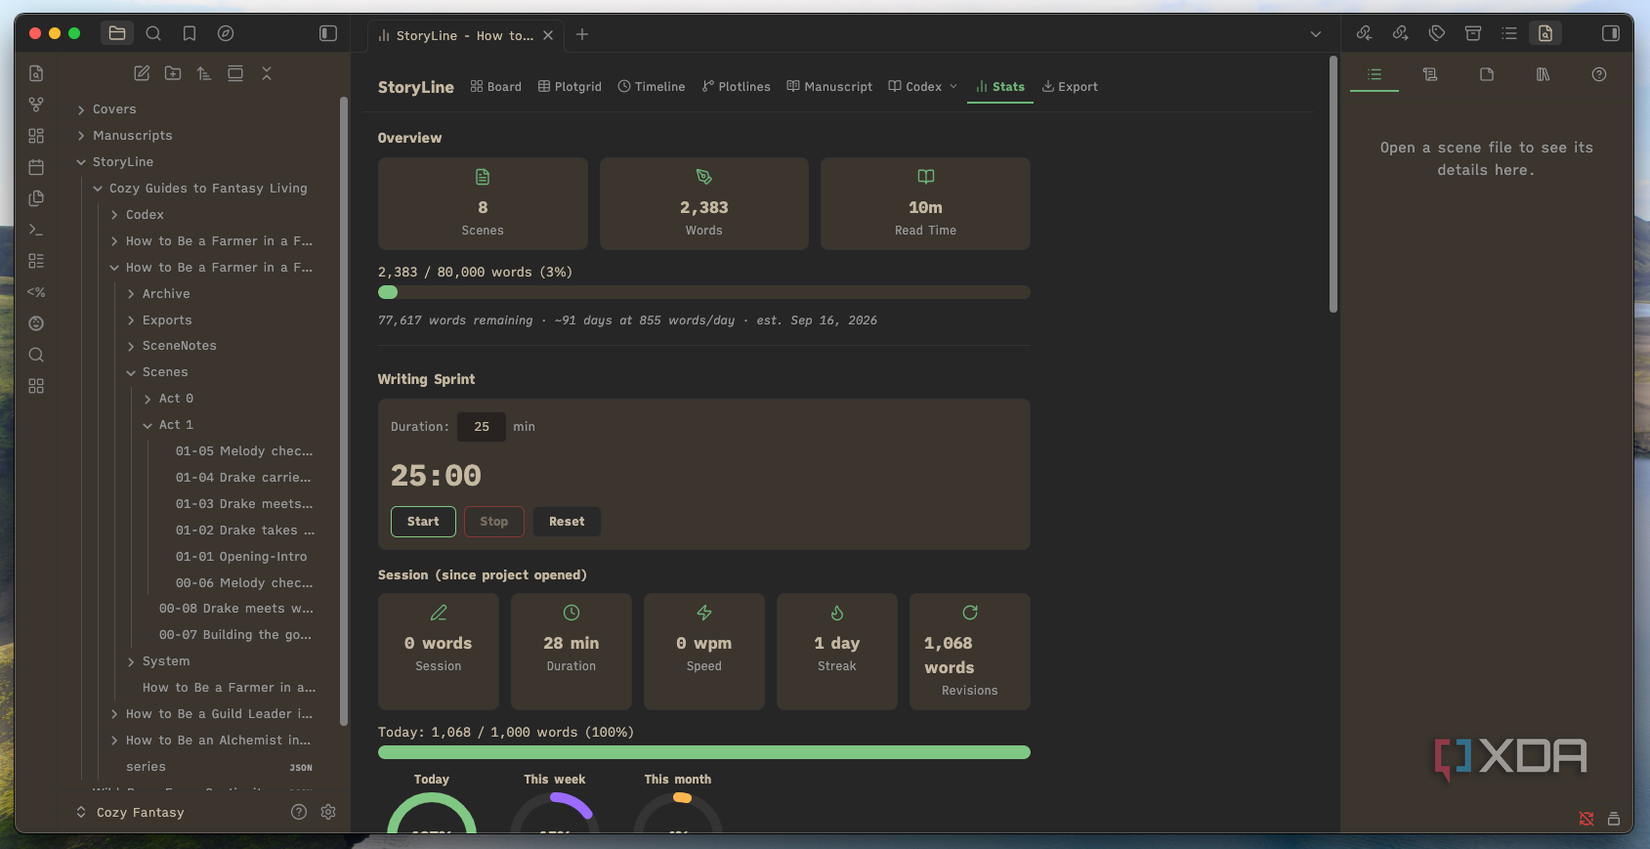Open templates percent ribbon icon
1650x849 pixels.
tap(36, 292)
